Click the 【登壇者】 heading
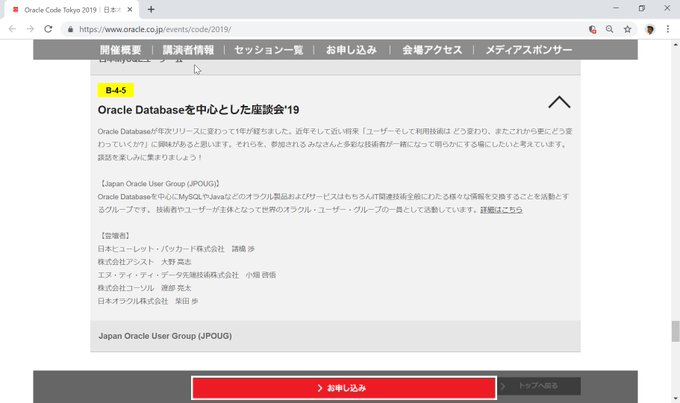The height and width of the screenshot is (403, 680). coord(115,236)
